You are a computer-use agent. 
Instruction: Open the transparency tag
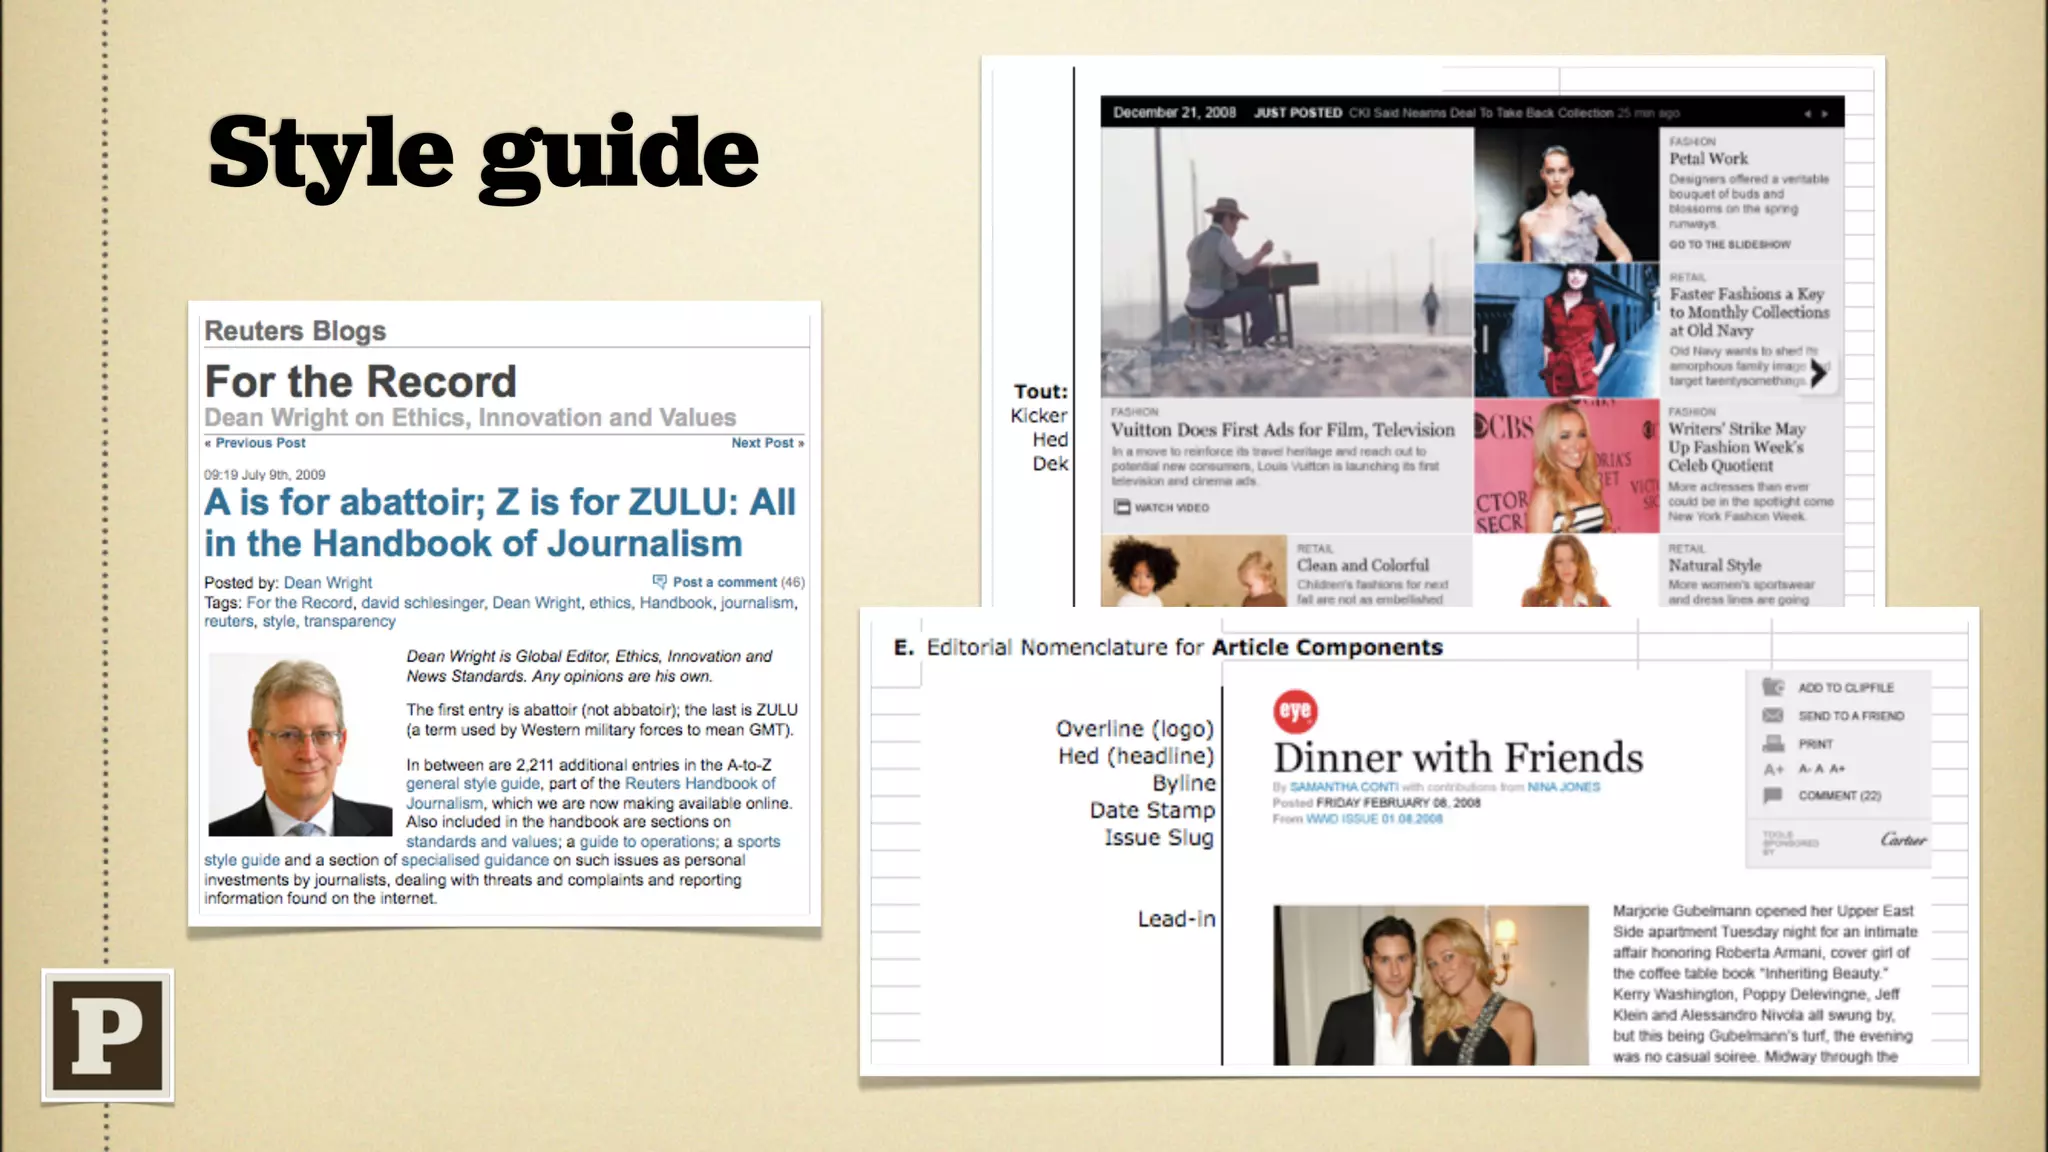[350, 621]
